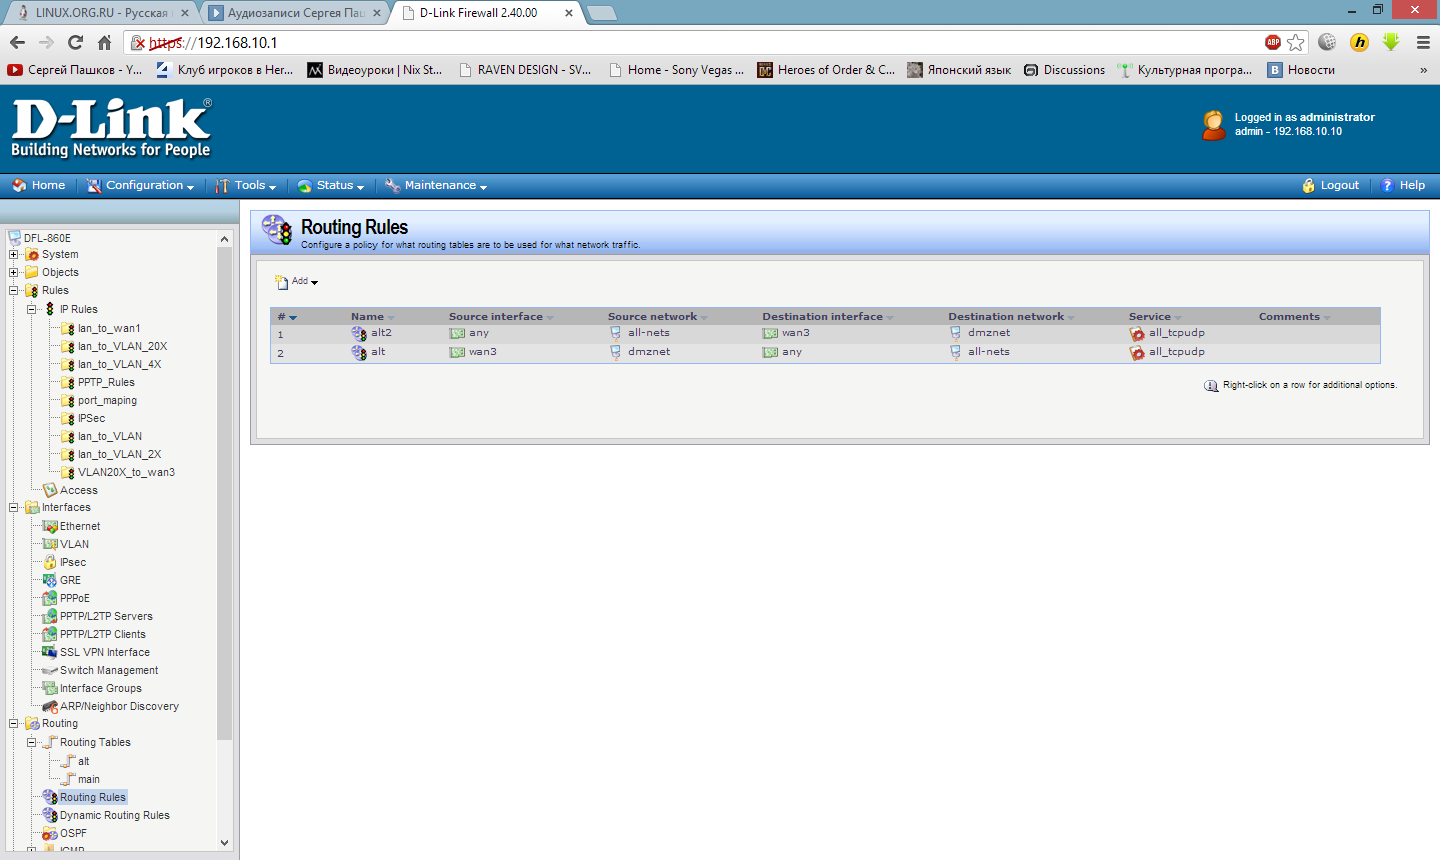The height and width of the screenshot is (860, 1440).
Task: Open the Японский язык bookmark
Action: click(x=959, y=70)
